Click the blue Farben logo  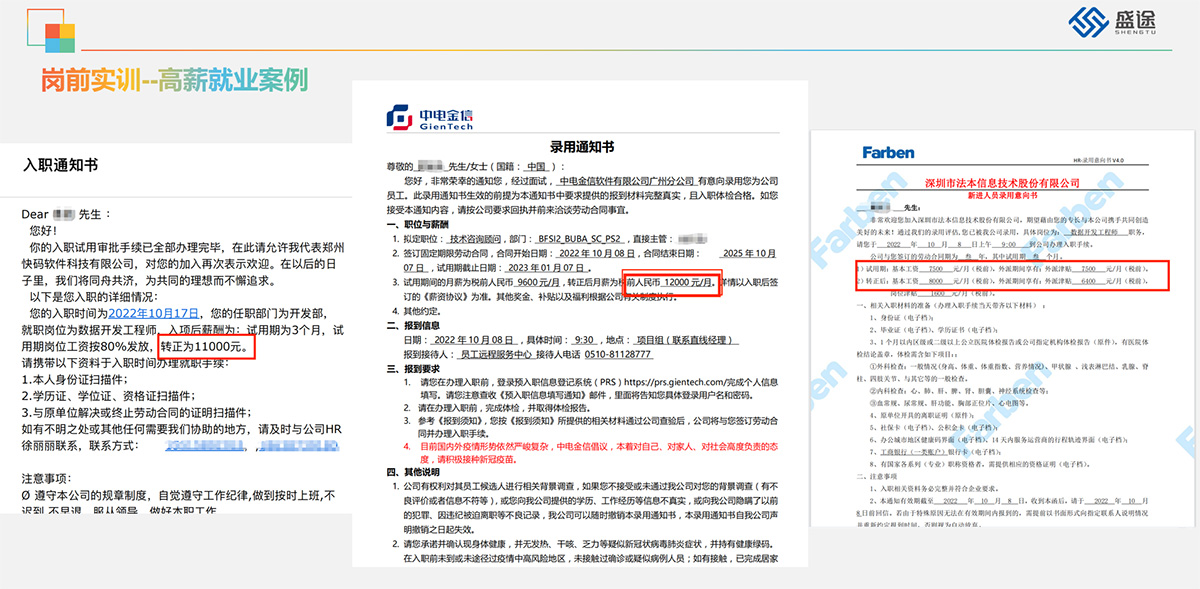click(x=888, y=152)
